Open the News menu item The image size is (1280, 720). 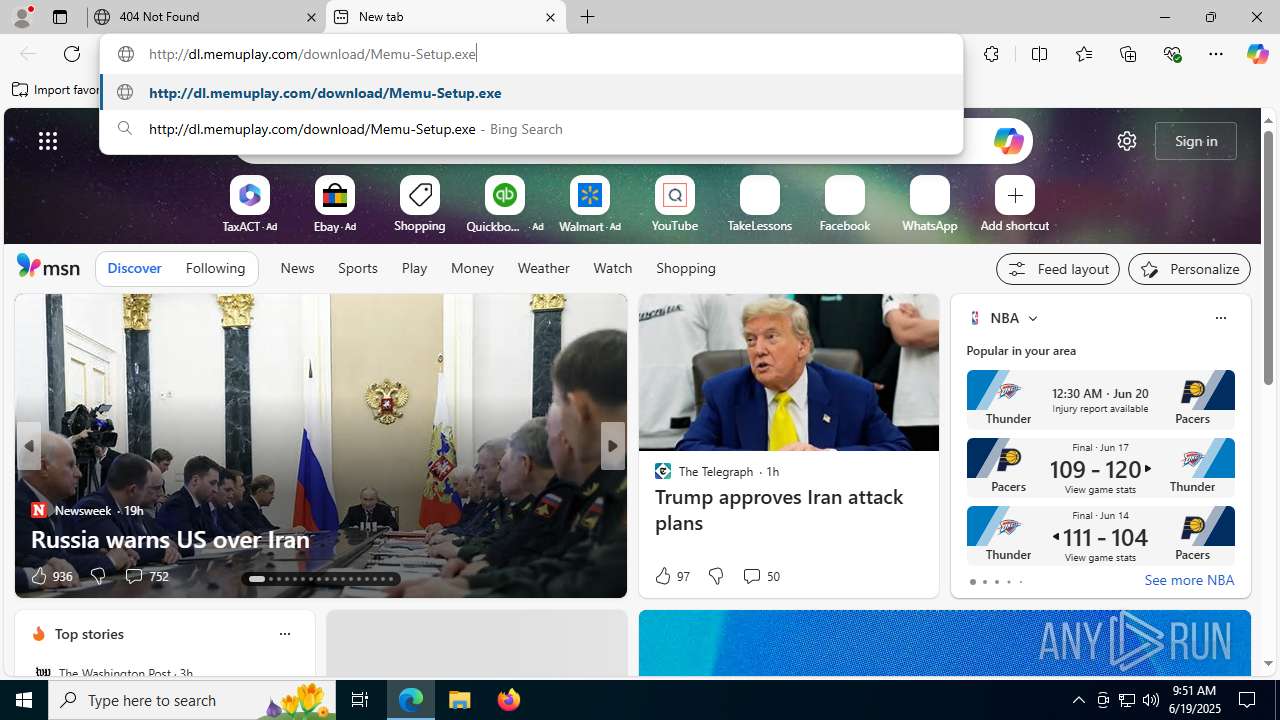tap(297, 268)
